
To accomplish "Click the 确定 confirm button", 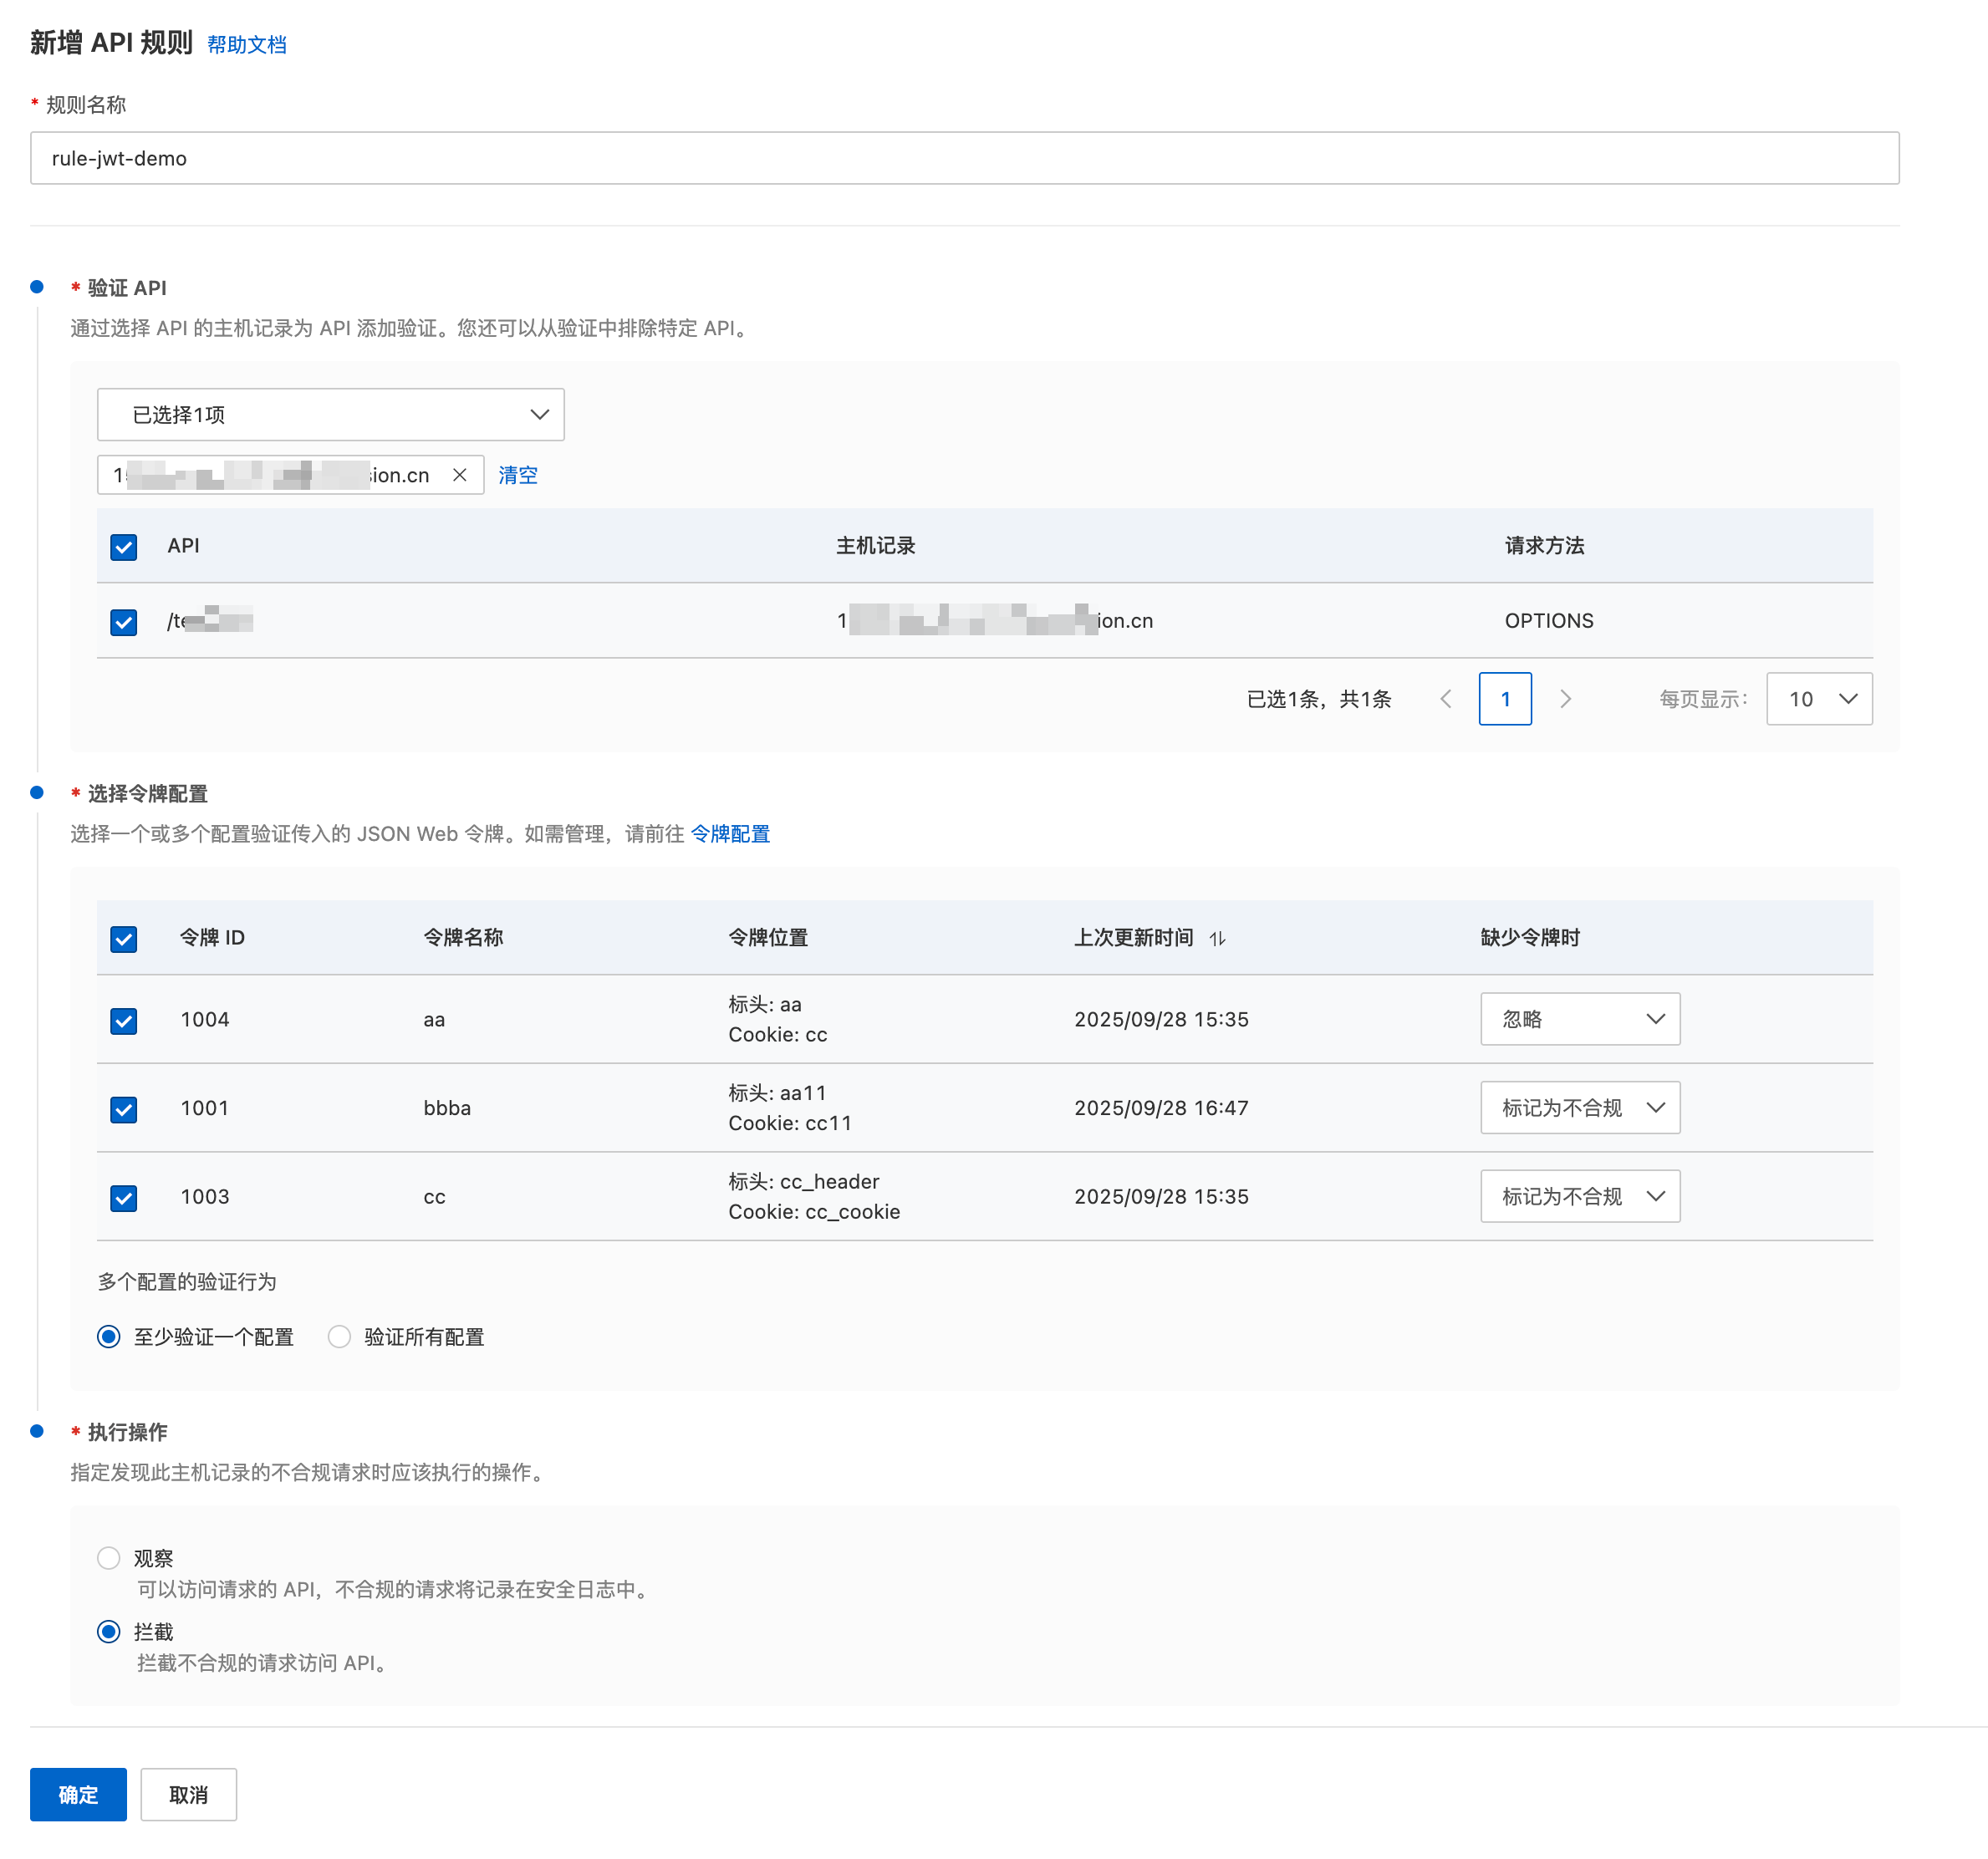I will [78, 1794].
